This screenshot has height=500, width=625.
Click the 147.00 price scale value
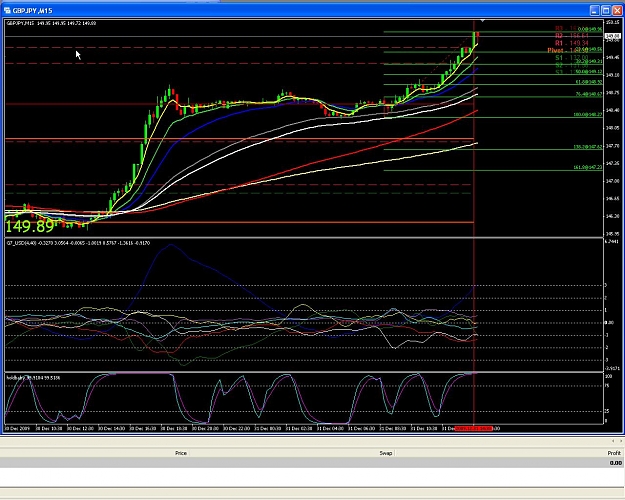coord(612,181)
